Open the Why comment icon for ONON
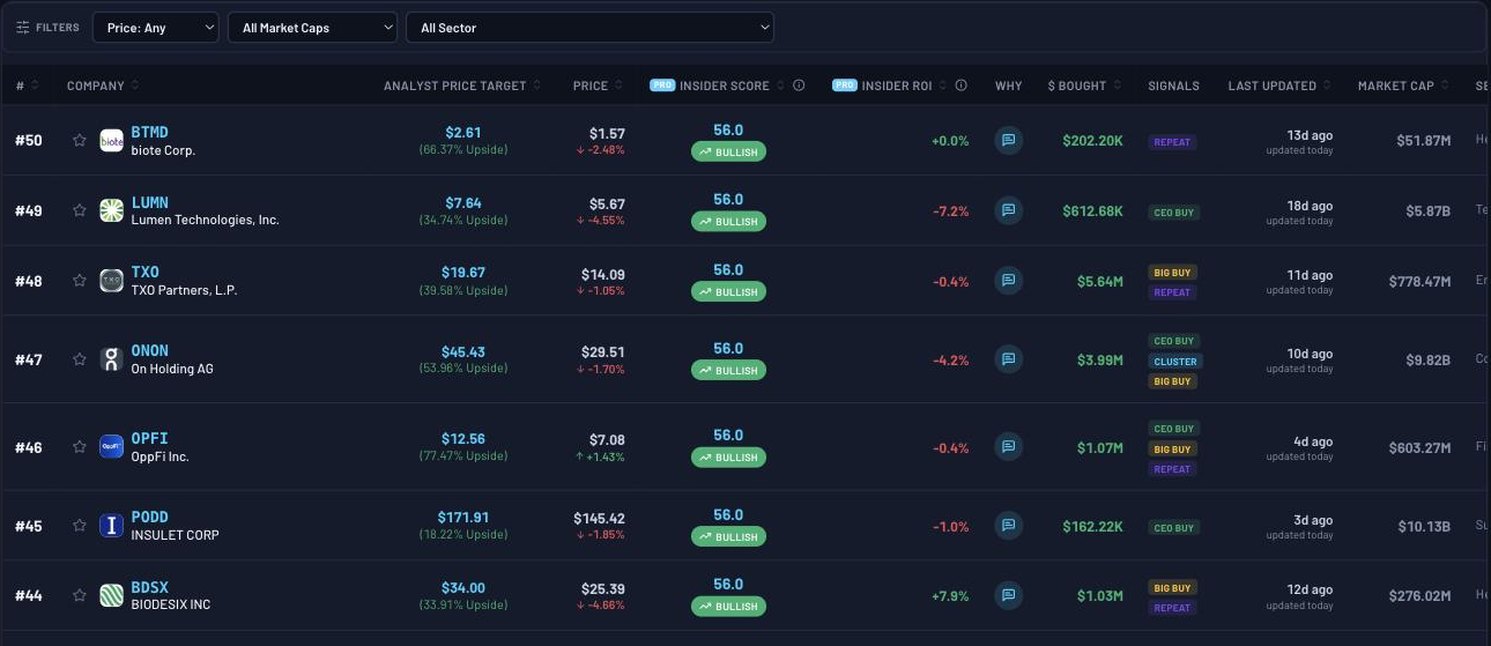1491x646 pixels. (x=1008, y=359)
